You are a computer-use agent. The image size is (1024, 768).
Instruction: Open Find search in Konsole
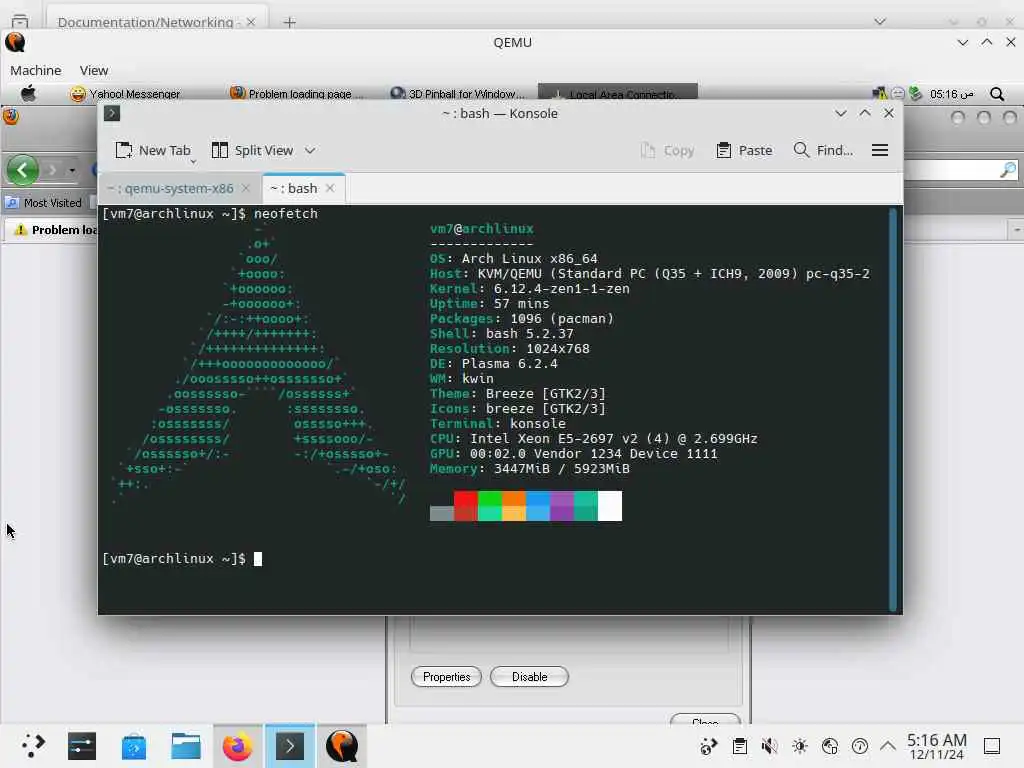point(823,150)
